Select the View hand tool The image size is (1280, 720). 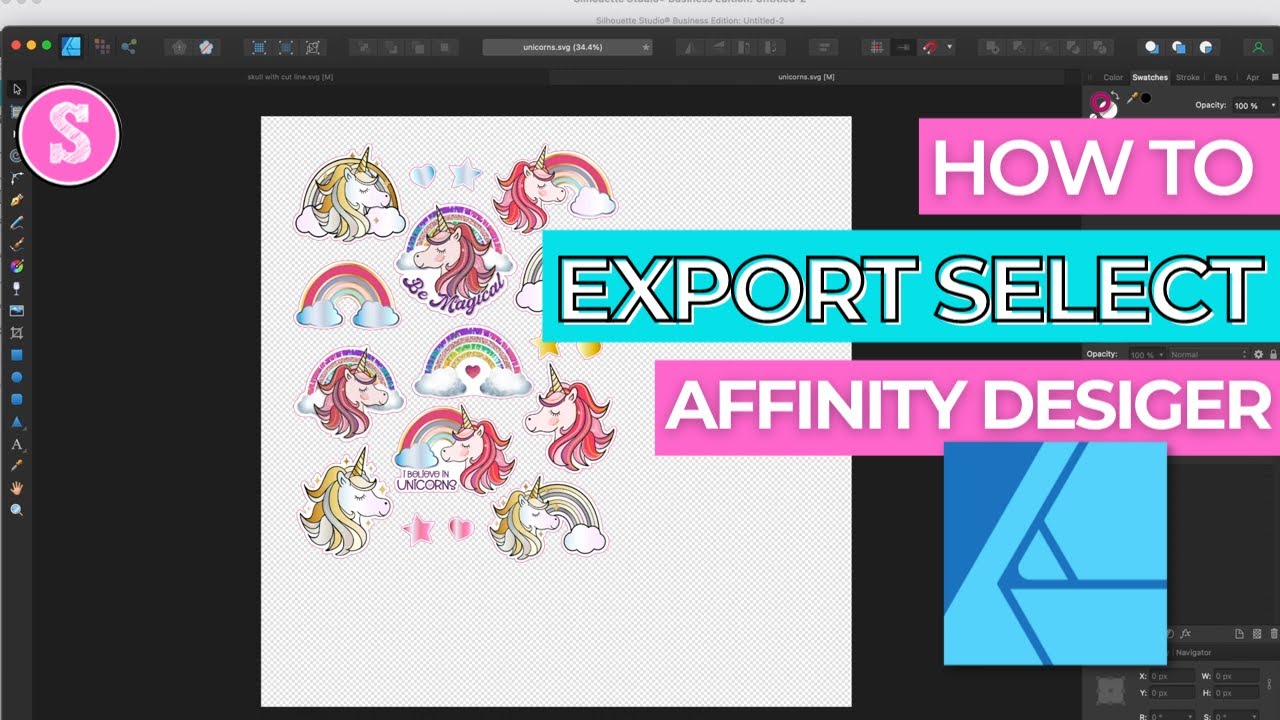17,488
